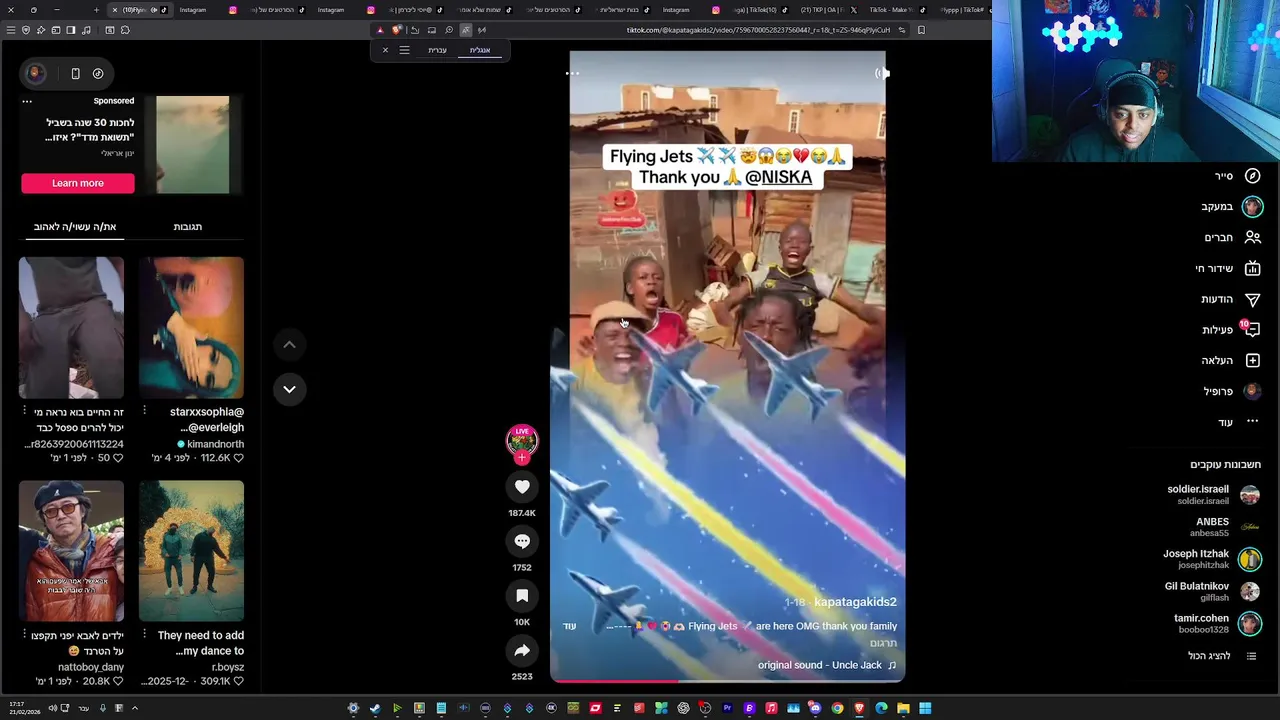Follow creator via red plus on avatar
Screen dimensions: 1280x720
pyautogui.click(x=522, y=458)
